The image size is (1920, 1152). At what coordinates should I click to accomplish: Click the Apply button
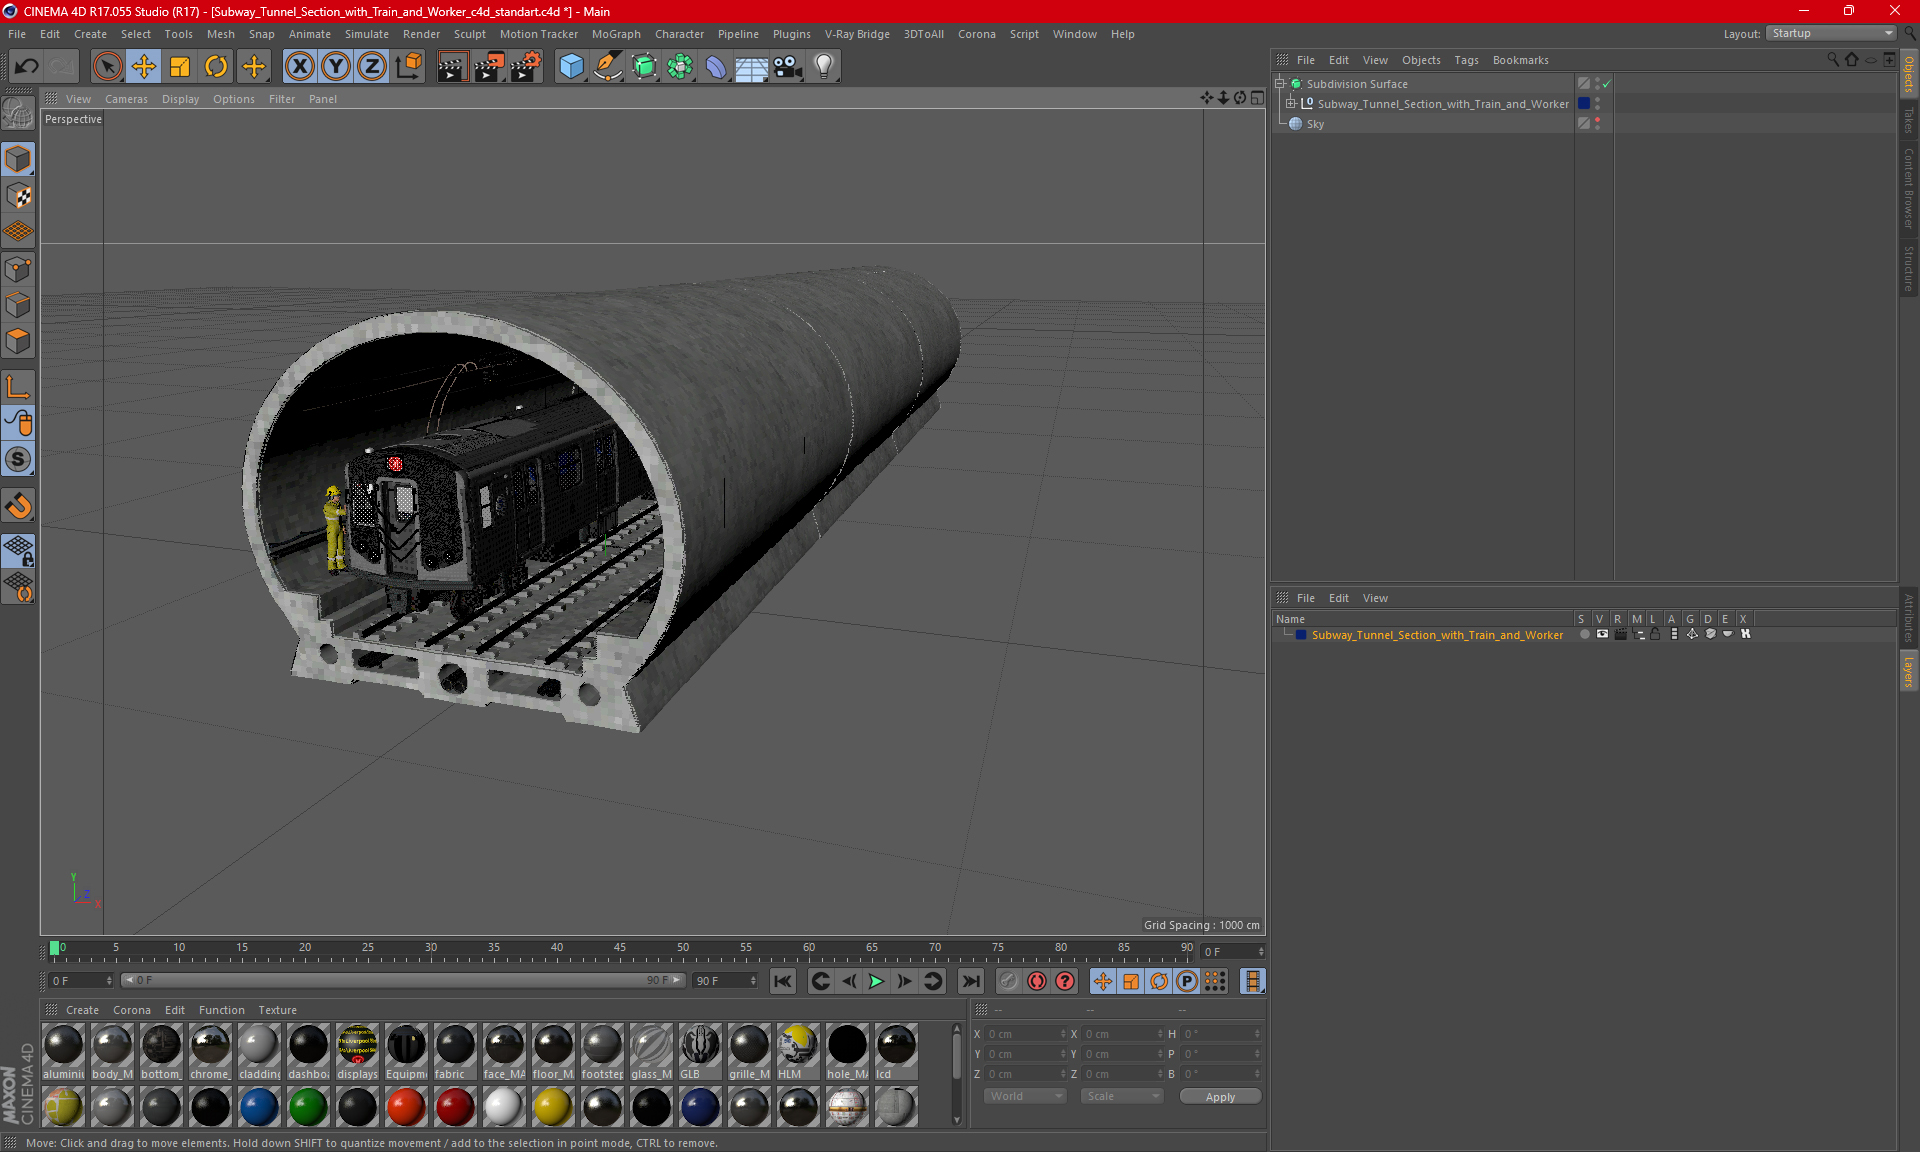[x=1220, y=1097]
